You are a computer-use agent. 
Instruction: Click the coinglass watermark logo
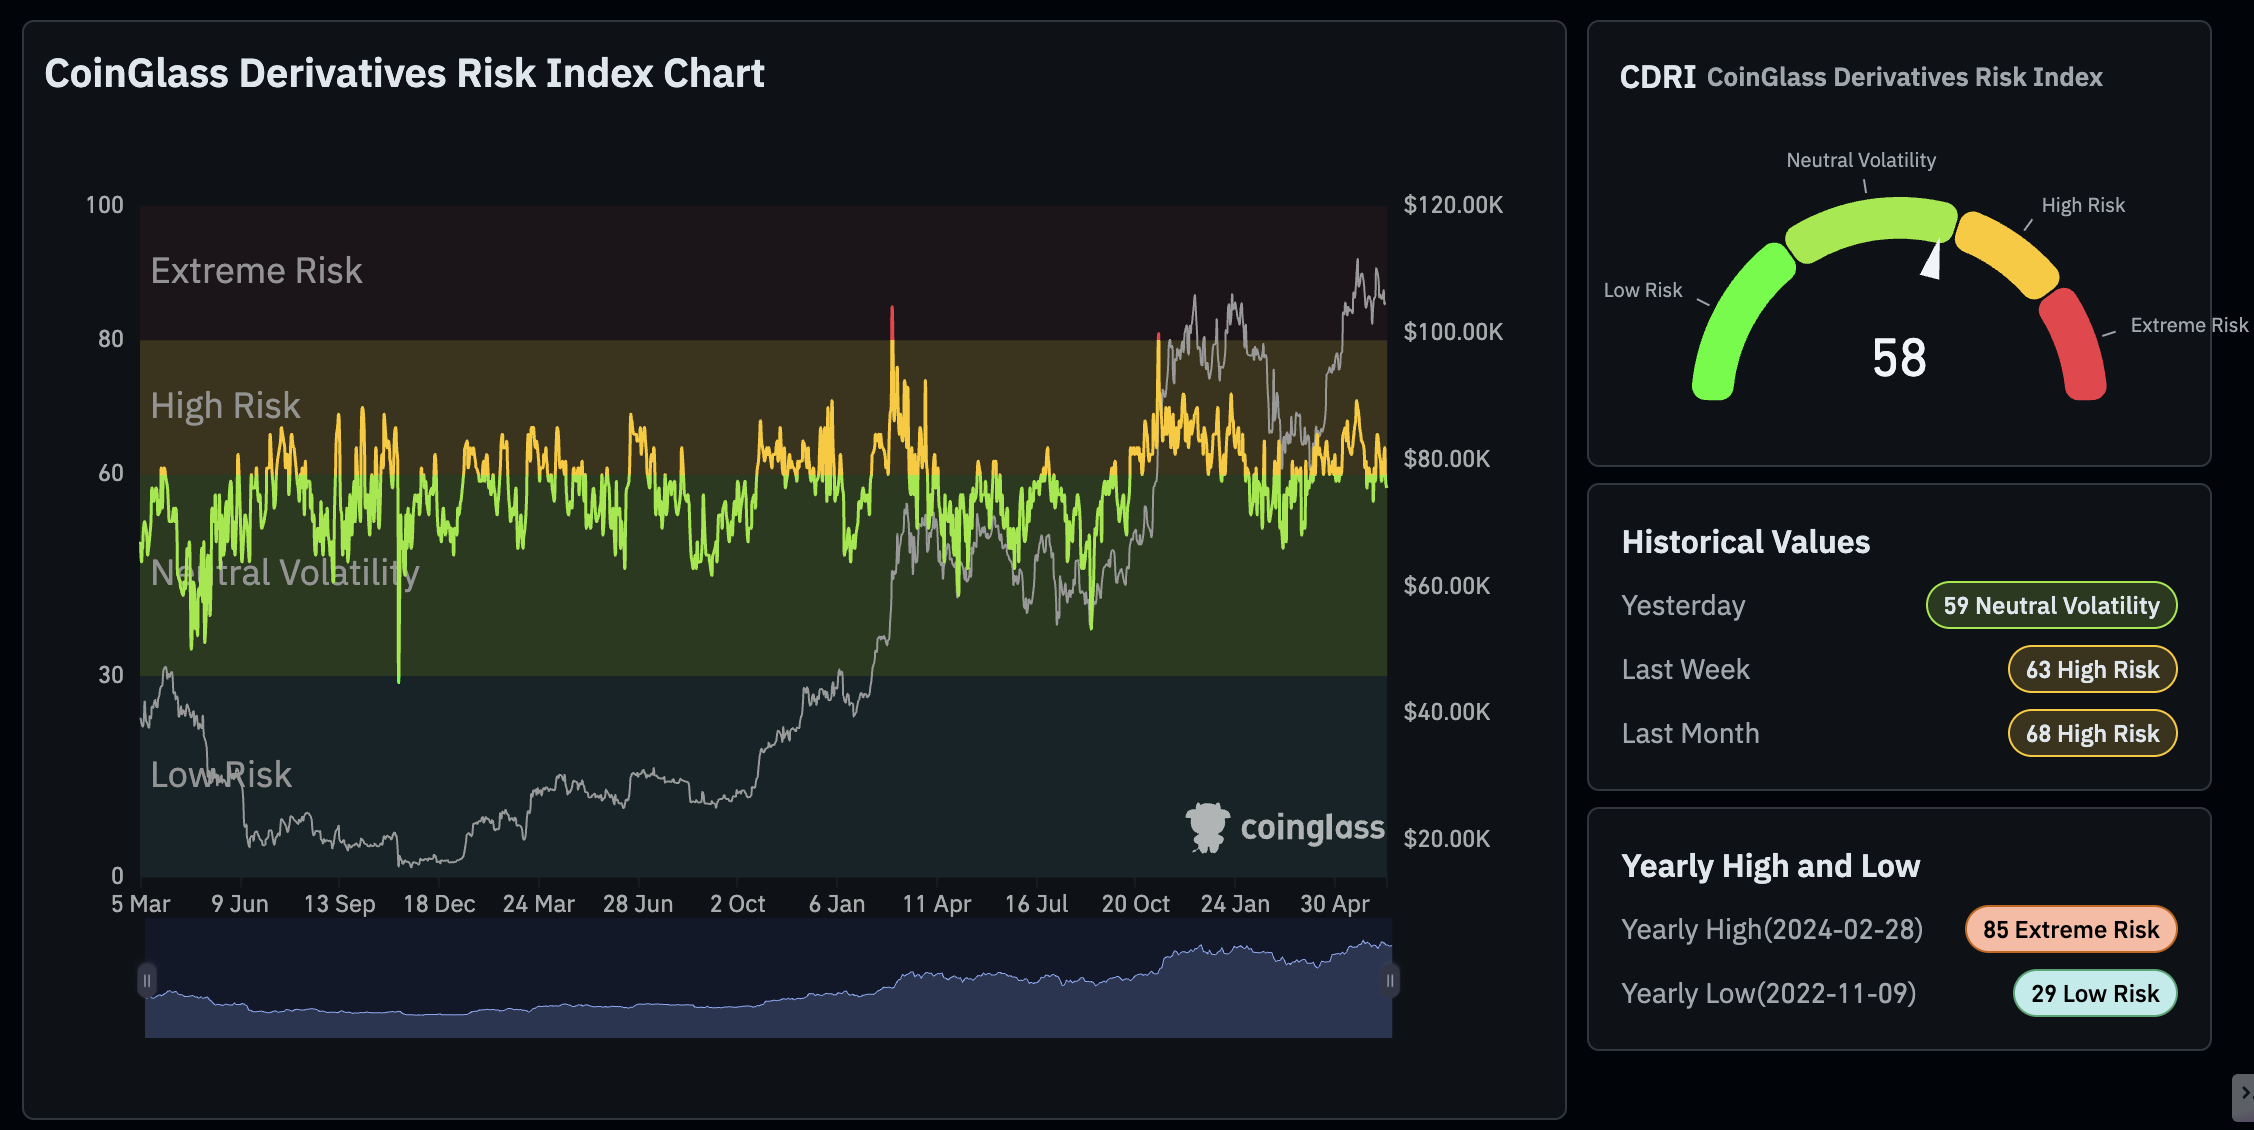(1283, 826)
